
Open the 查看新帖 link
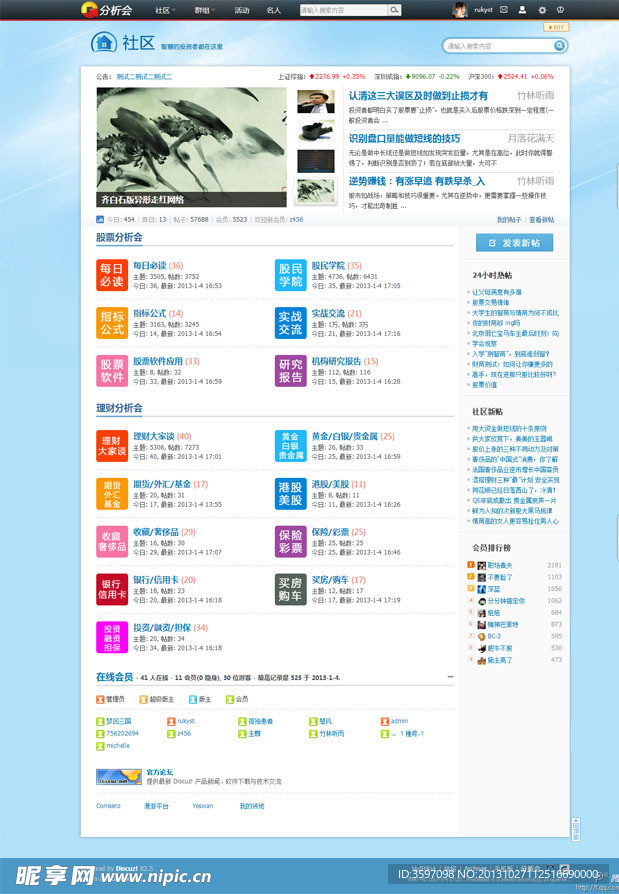pyautogui.click(x=541, y=220)
